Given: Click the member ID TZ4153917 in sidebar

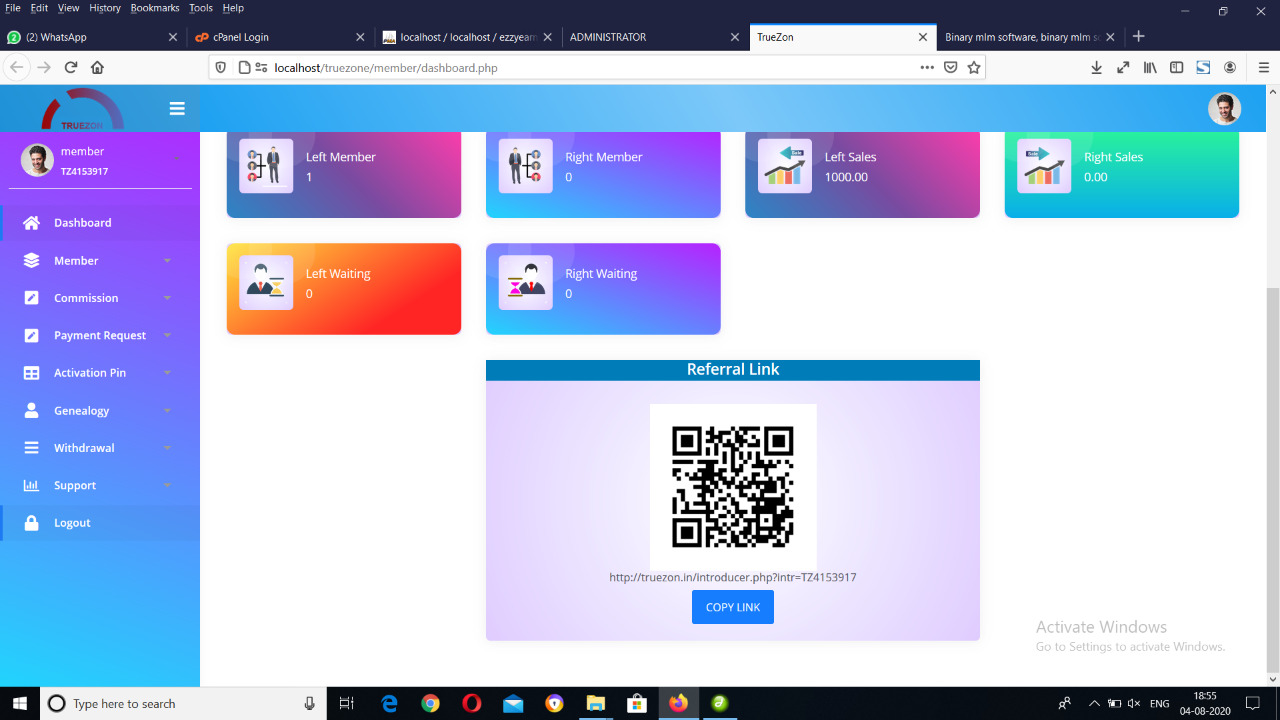Looking at the screenshot, I should [84, 171].
